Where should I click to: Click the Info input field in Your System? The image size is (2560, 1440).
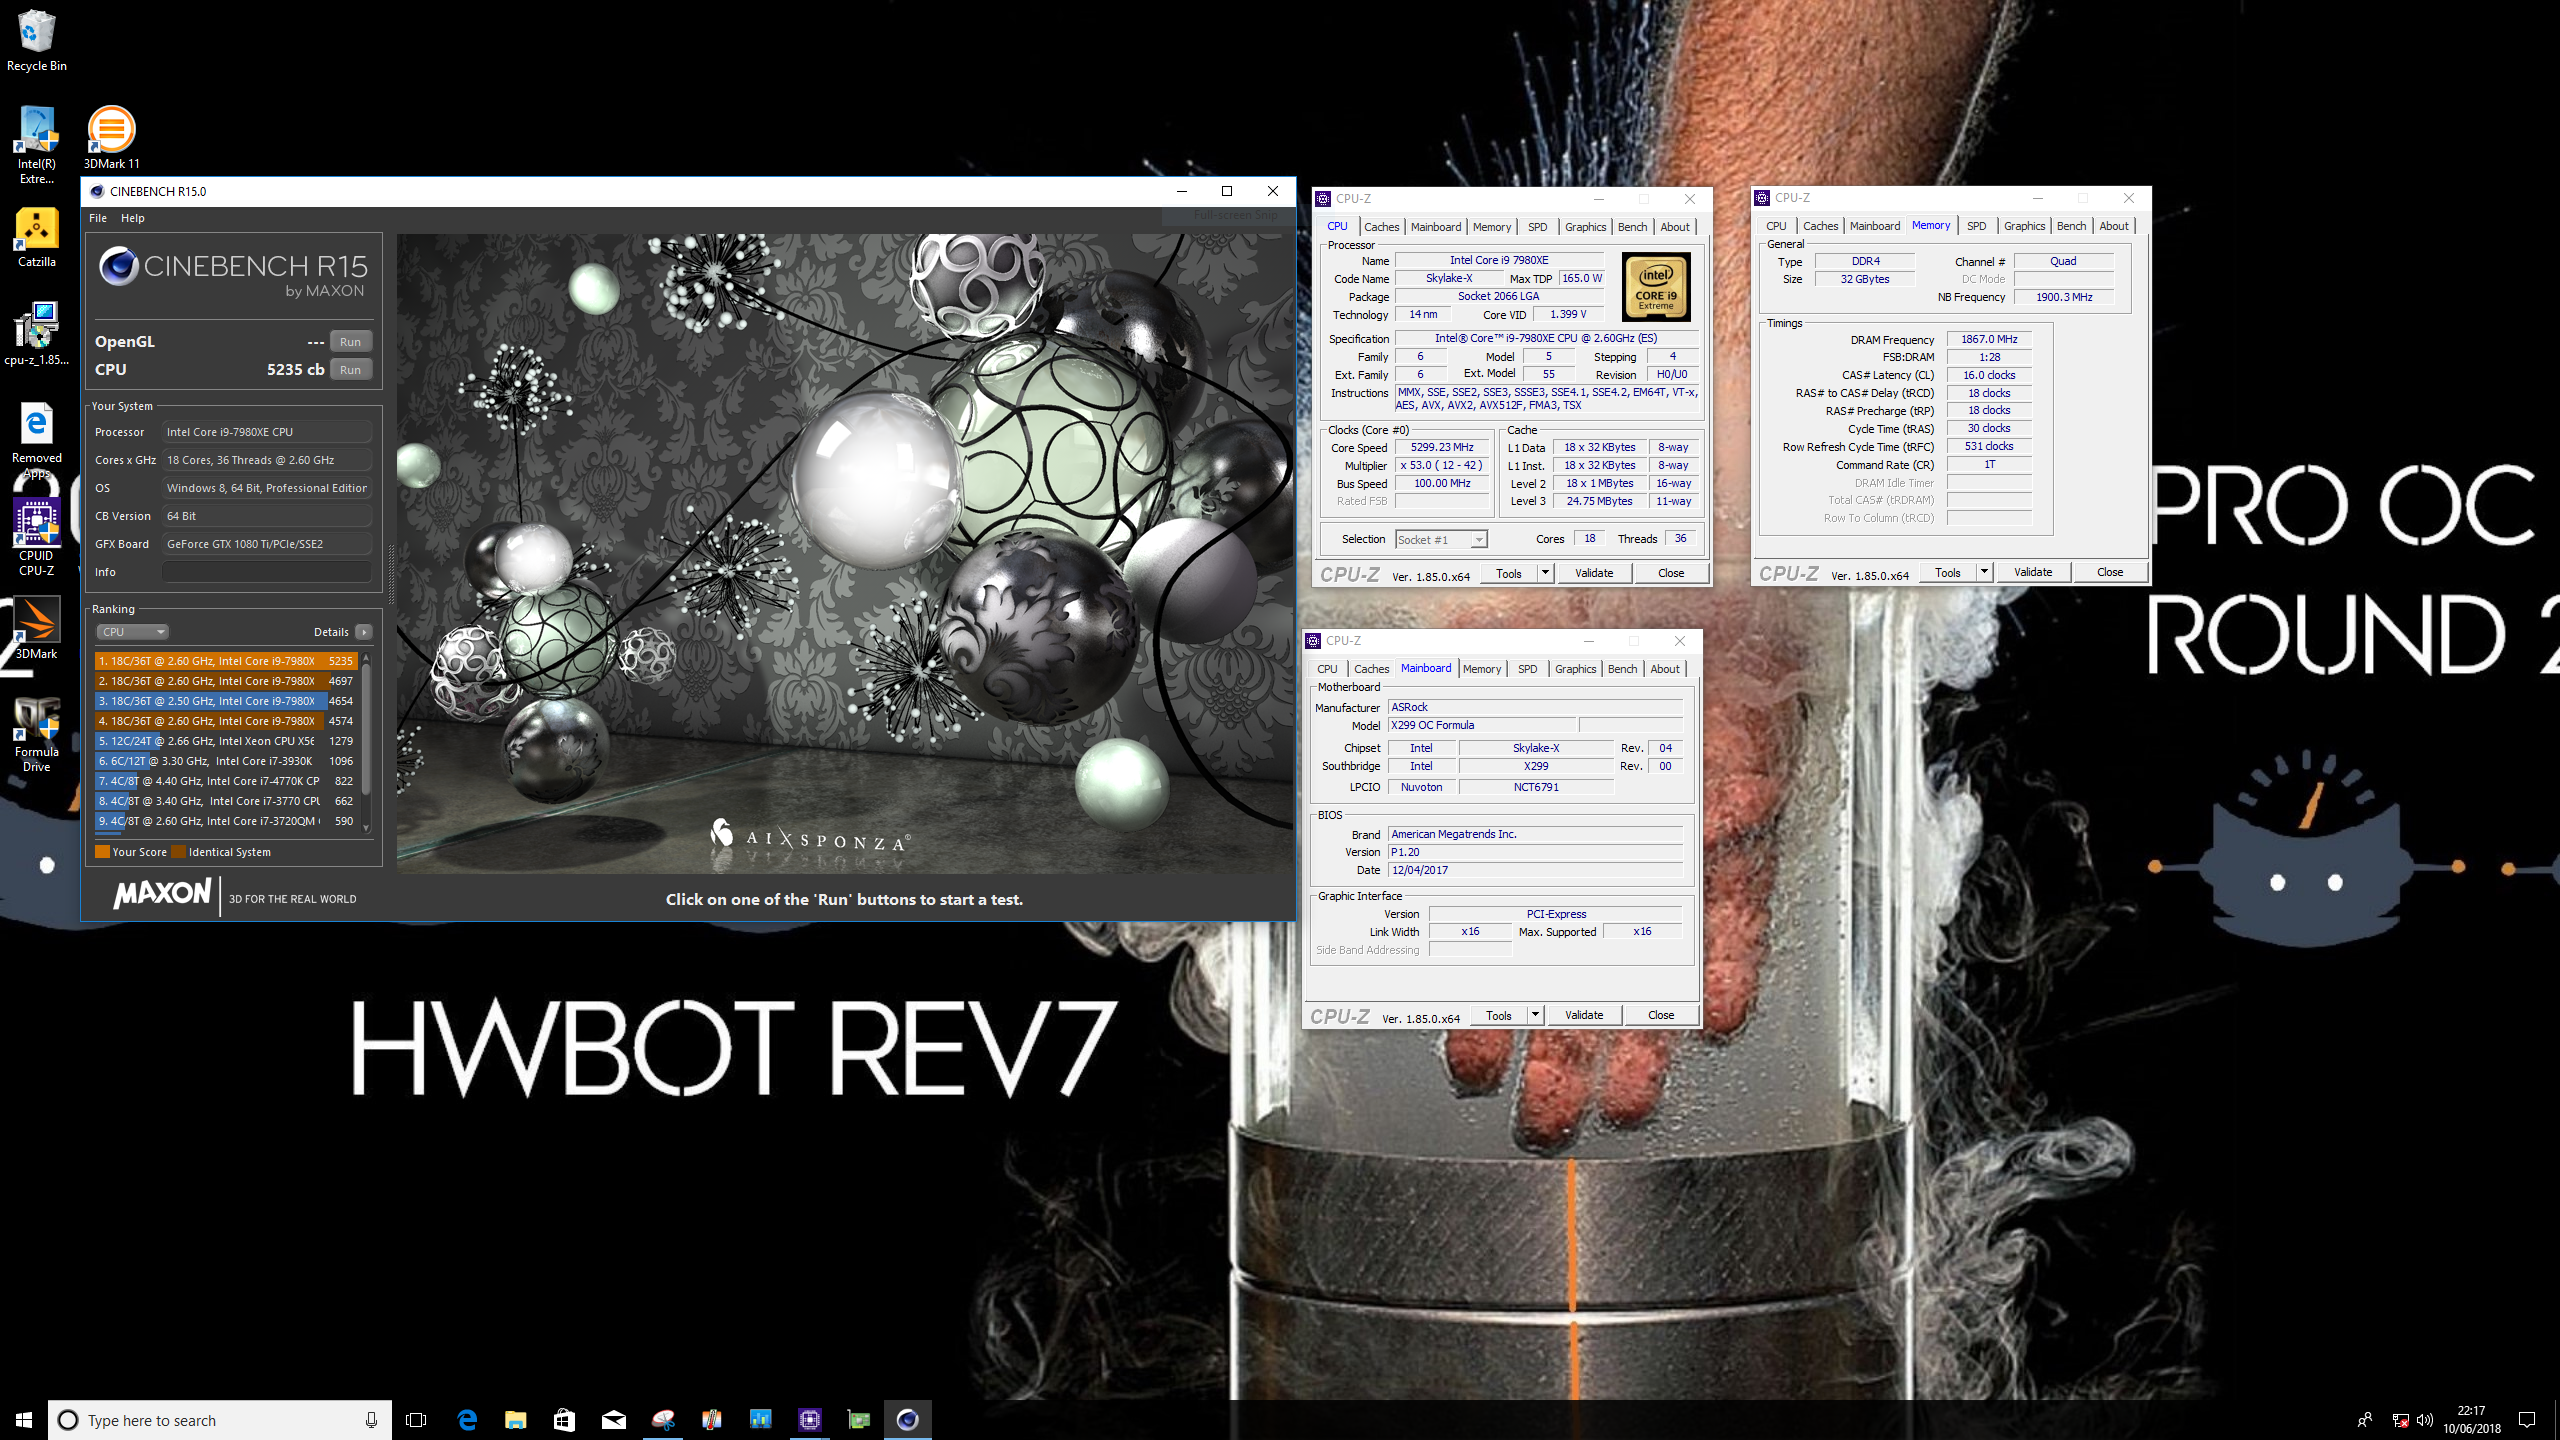tap(267, 572)
